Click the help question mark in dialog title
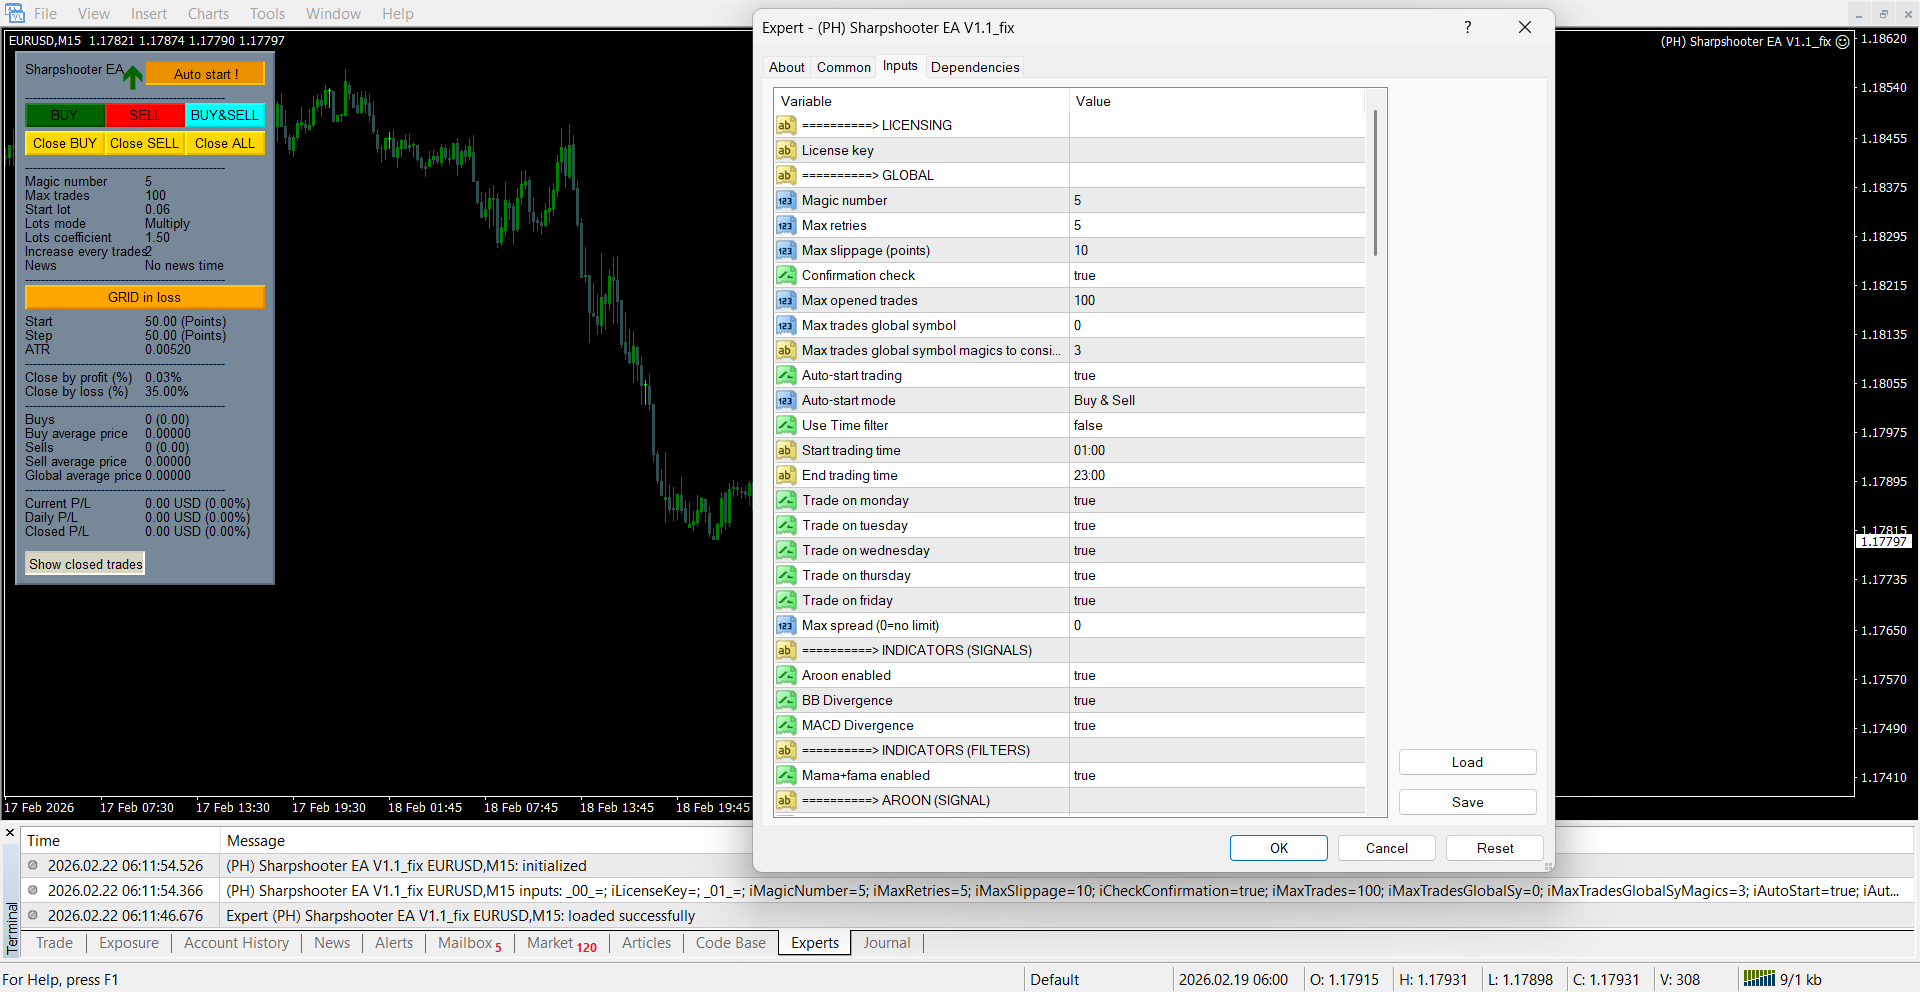 1467,27
